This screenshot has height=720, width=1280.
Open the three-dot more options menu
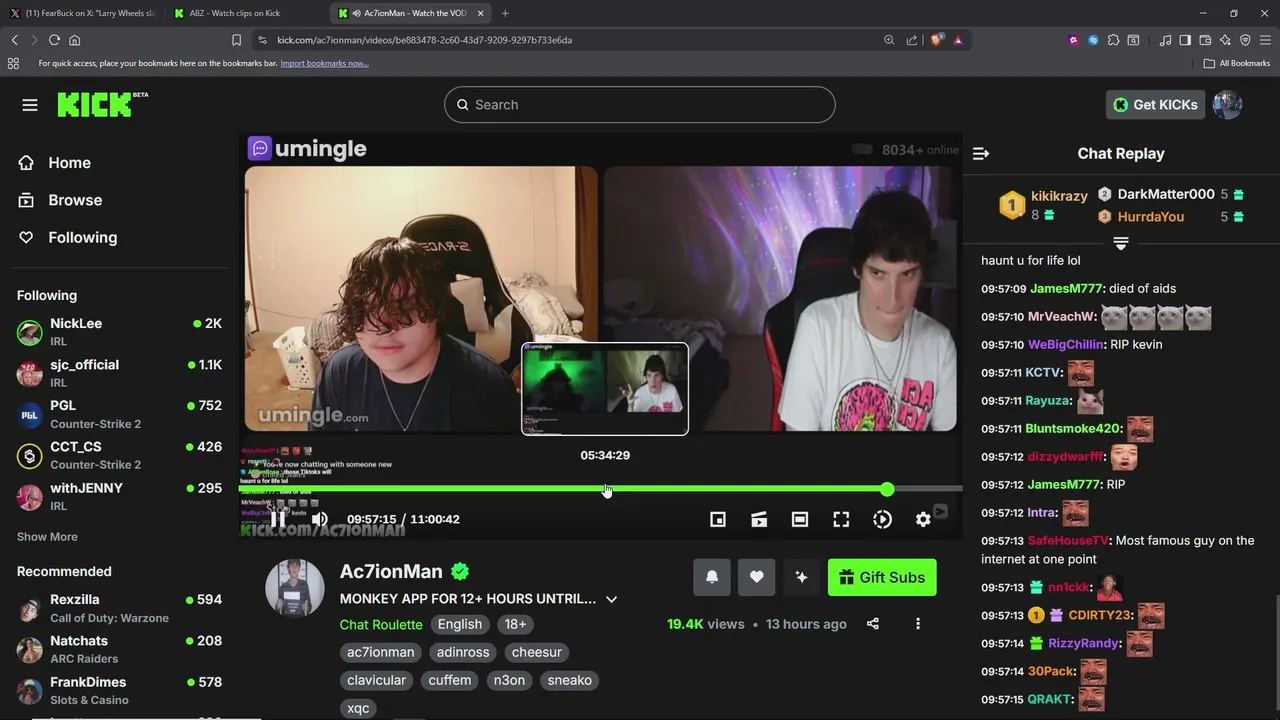pos(918,624)
